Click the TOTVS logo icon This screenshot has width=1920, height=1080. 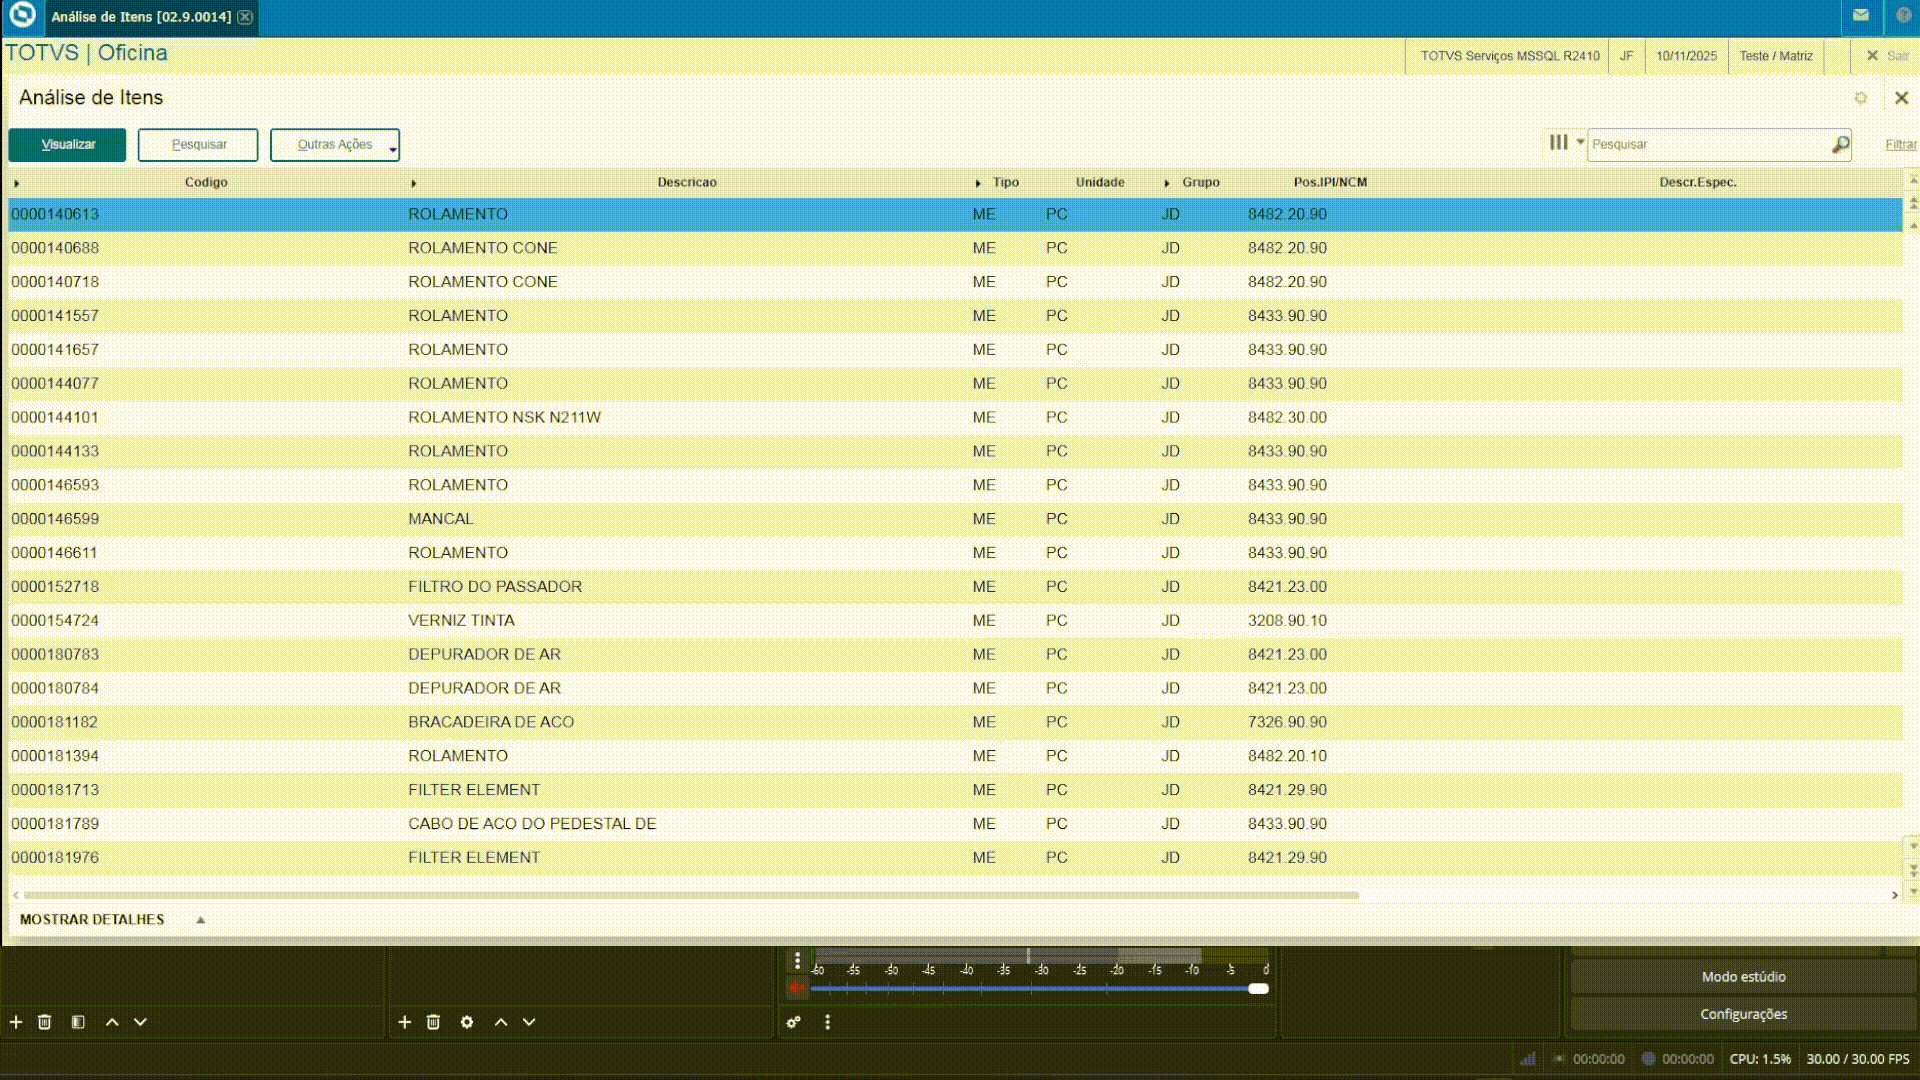point(22,16)
